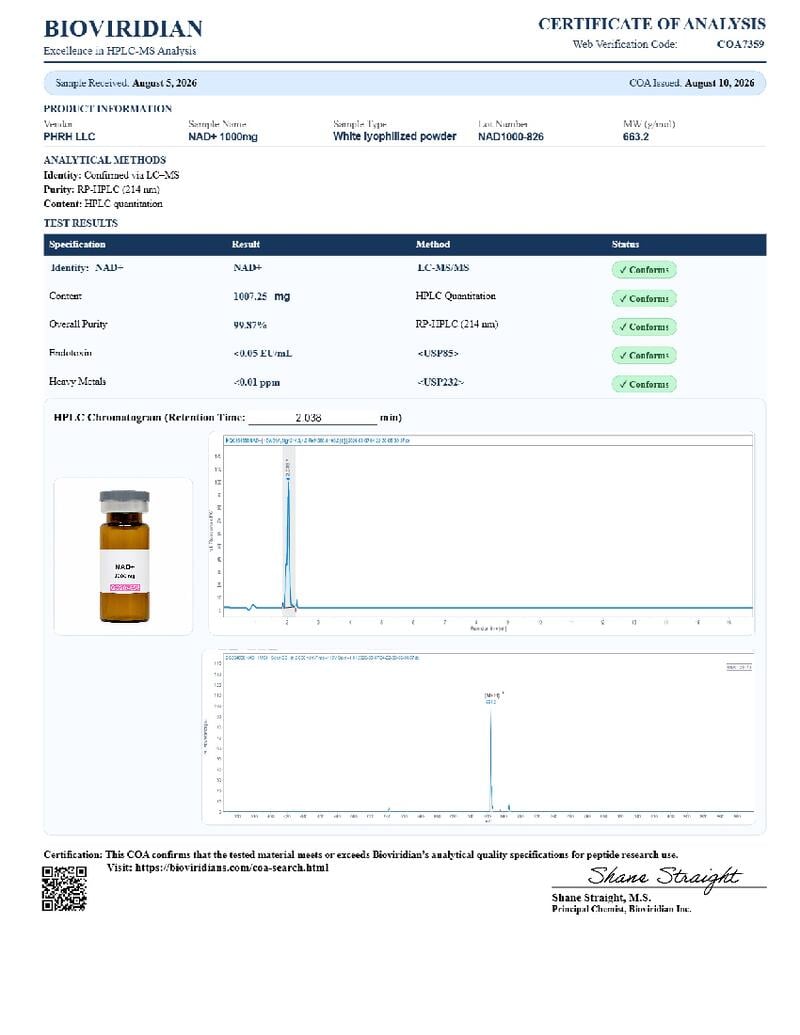The width and height of the screenshot is (800, 1035).
Task: Click the Shane Straight signature
Action: [664, 878]
